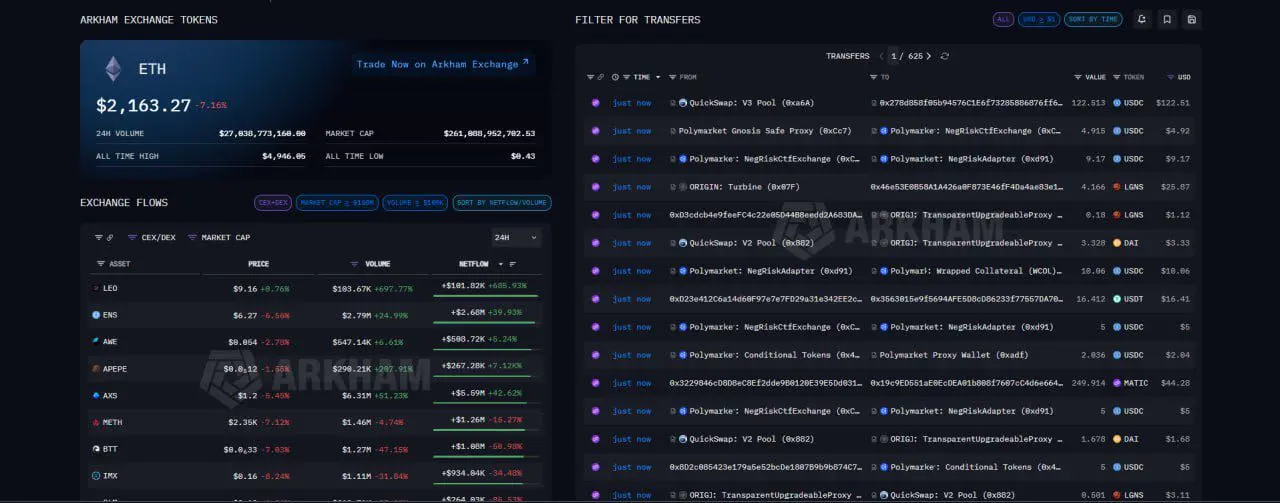The width and height of the screenshot is (1280, 503).
Task: Open the METH asset row
Action: [x=315, y=422]
